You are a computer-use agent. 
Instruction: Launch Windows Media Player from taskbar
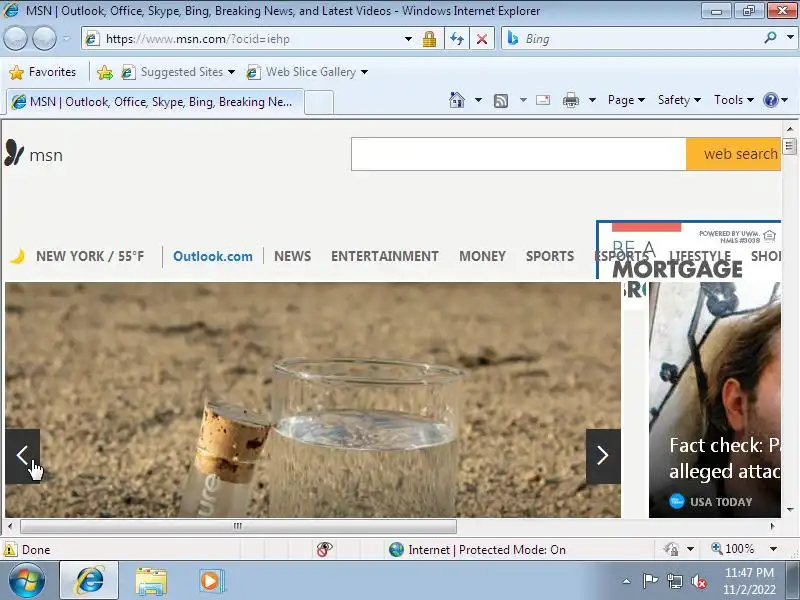(210, 581)
